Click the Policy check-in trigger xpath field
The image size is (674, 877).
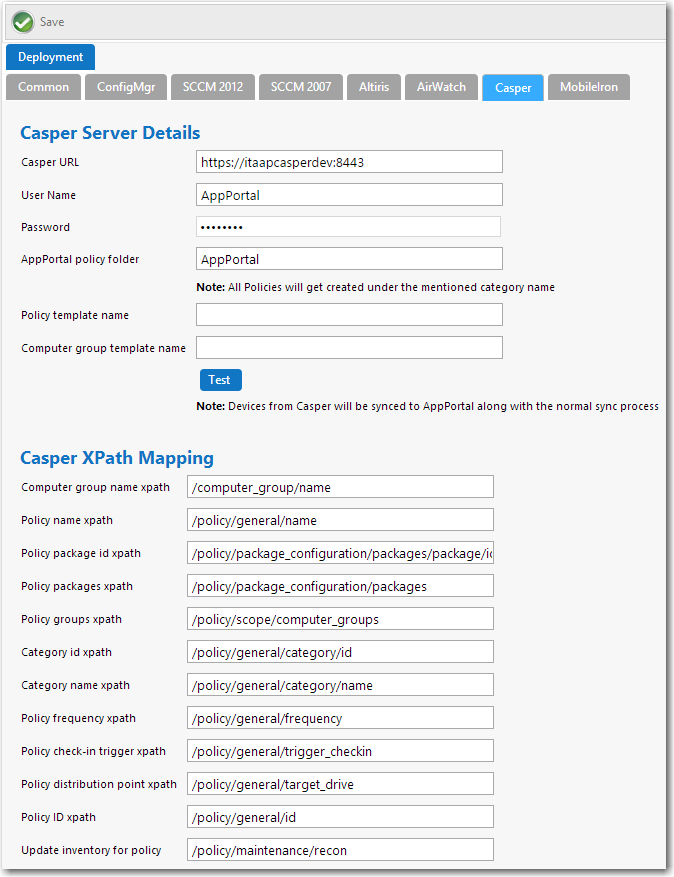point(341,751)
